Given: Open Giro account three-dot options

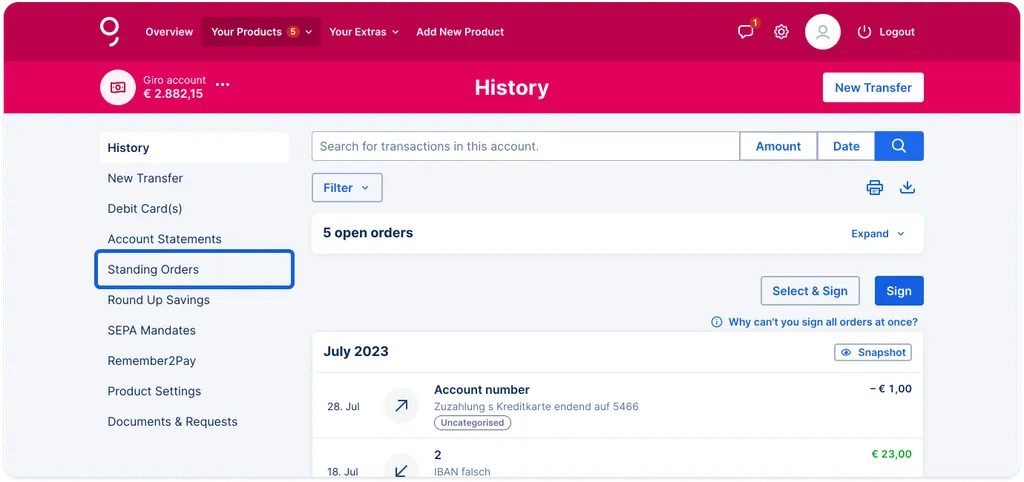Looking at the screenshot, I should [x=223, y=84].
